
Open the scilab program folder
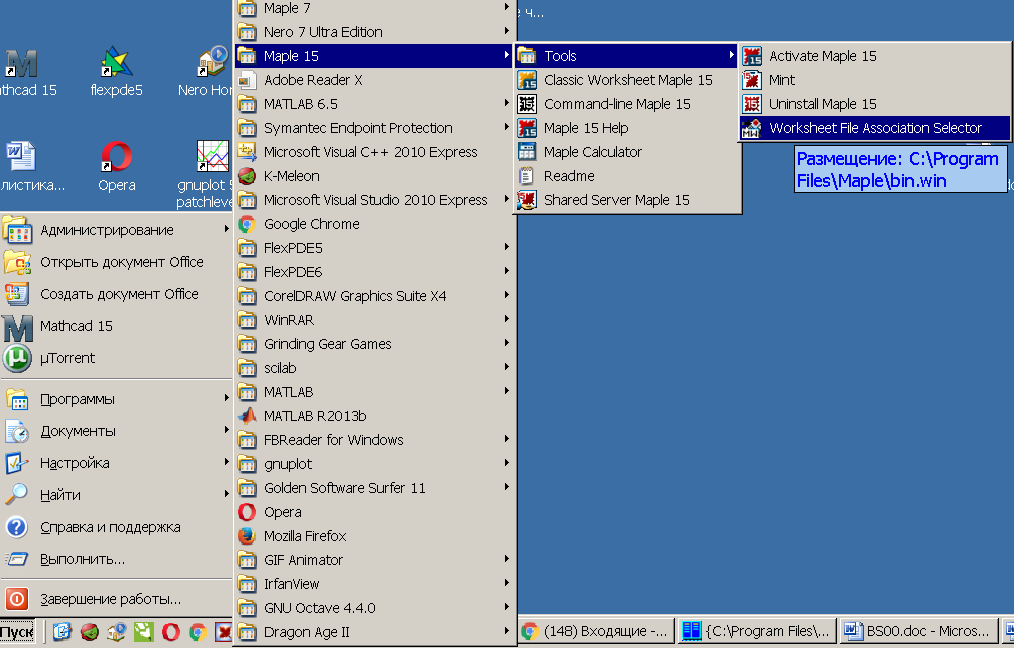click(374, 368)
